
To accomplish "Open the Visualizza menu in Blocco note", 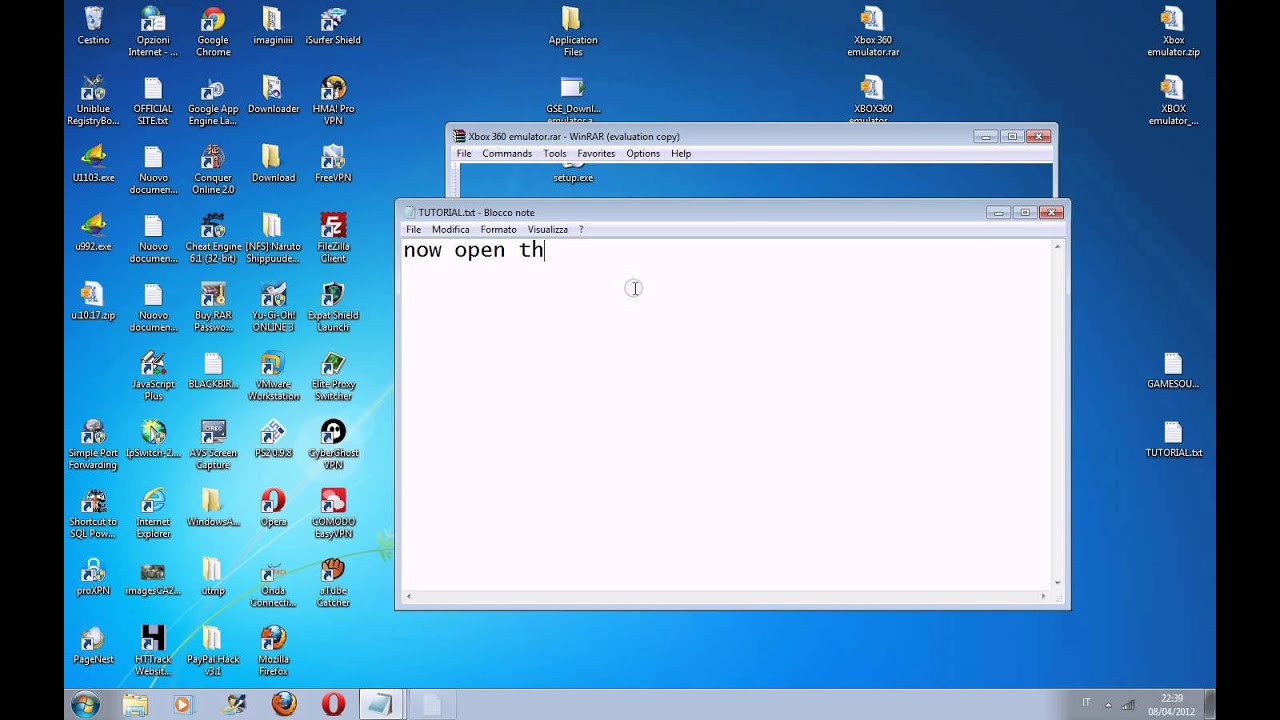I will pyautogui.click(x=547, y=230).
